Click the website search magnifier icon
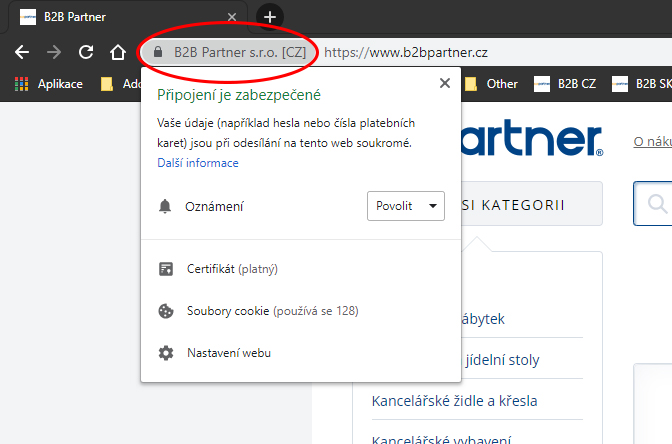Viewport: 672px width, 444px height. (x=657, y=204)
